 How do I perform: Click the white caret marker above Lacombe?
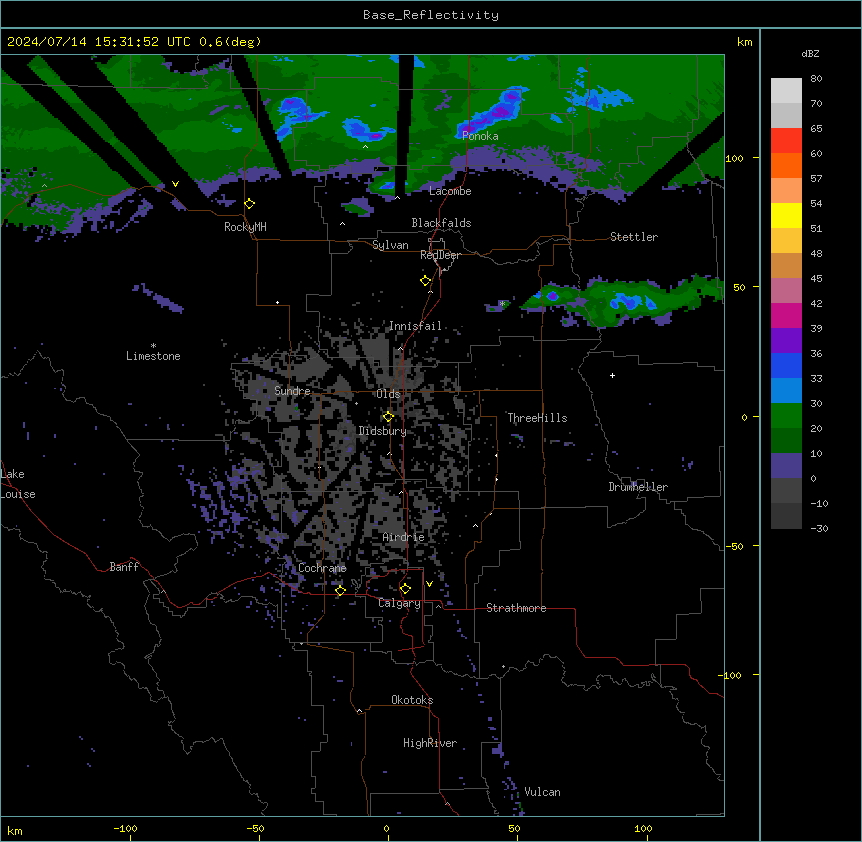[x=397, y=198]
